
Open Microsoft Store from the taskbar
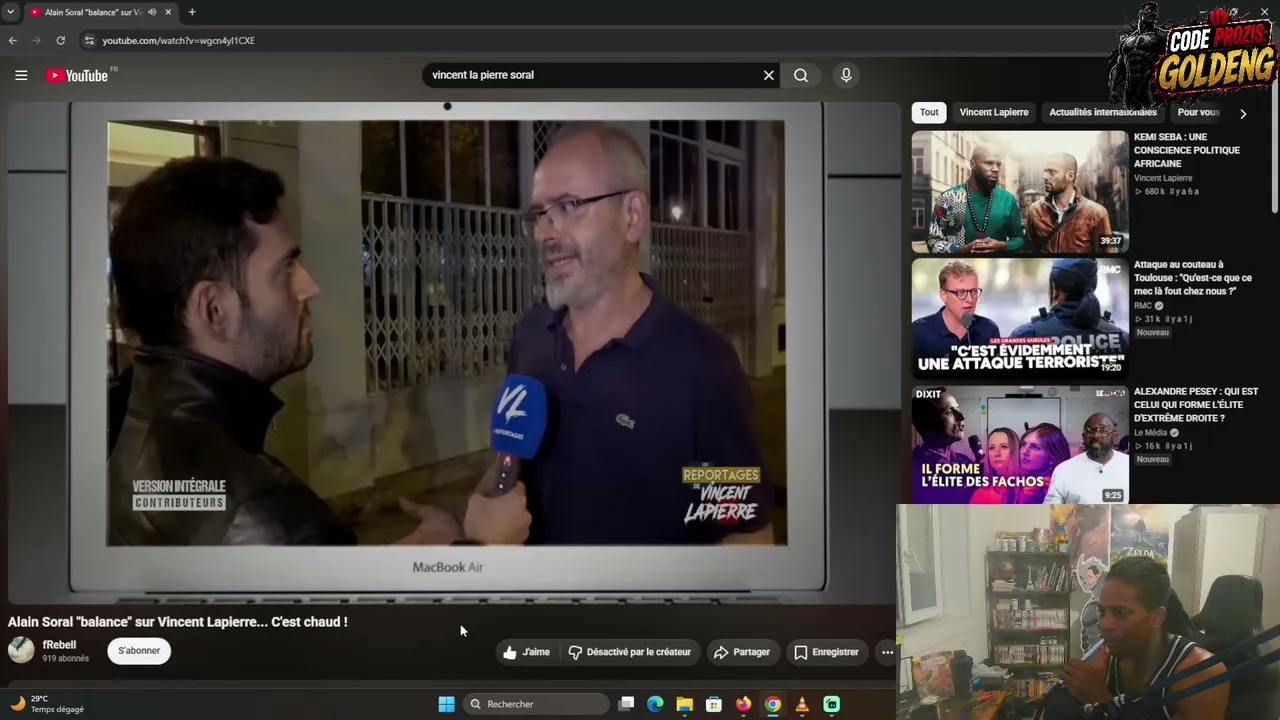click(x=714, y=704)
